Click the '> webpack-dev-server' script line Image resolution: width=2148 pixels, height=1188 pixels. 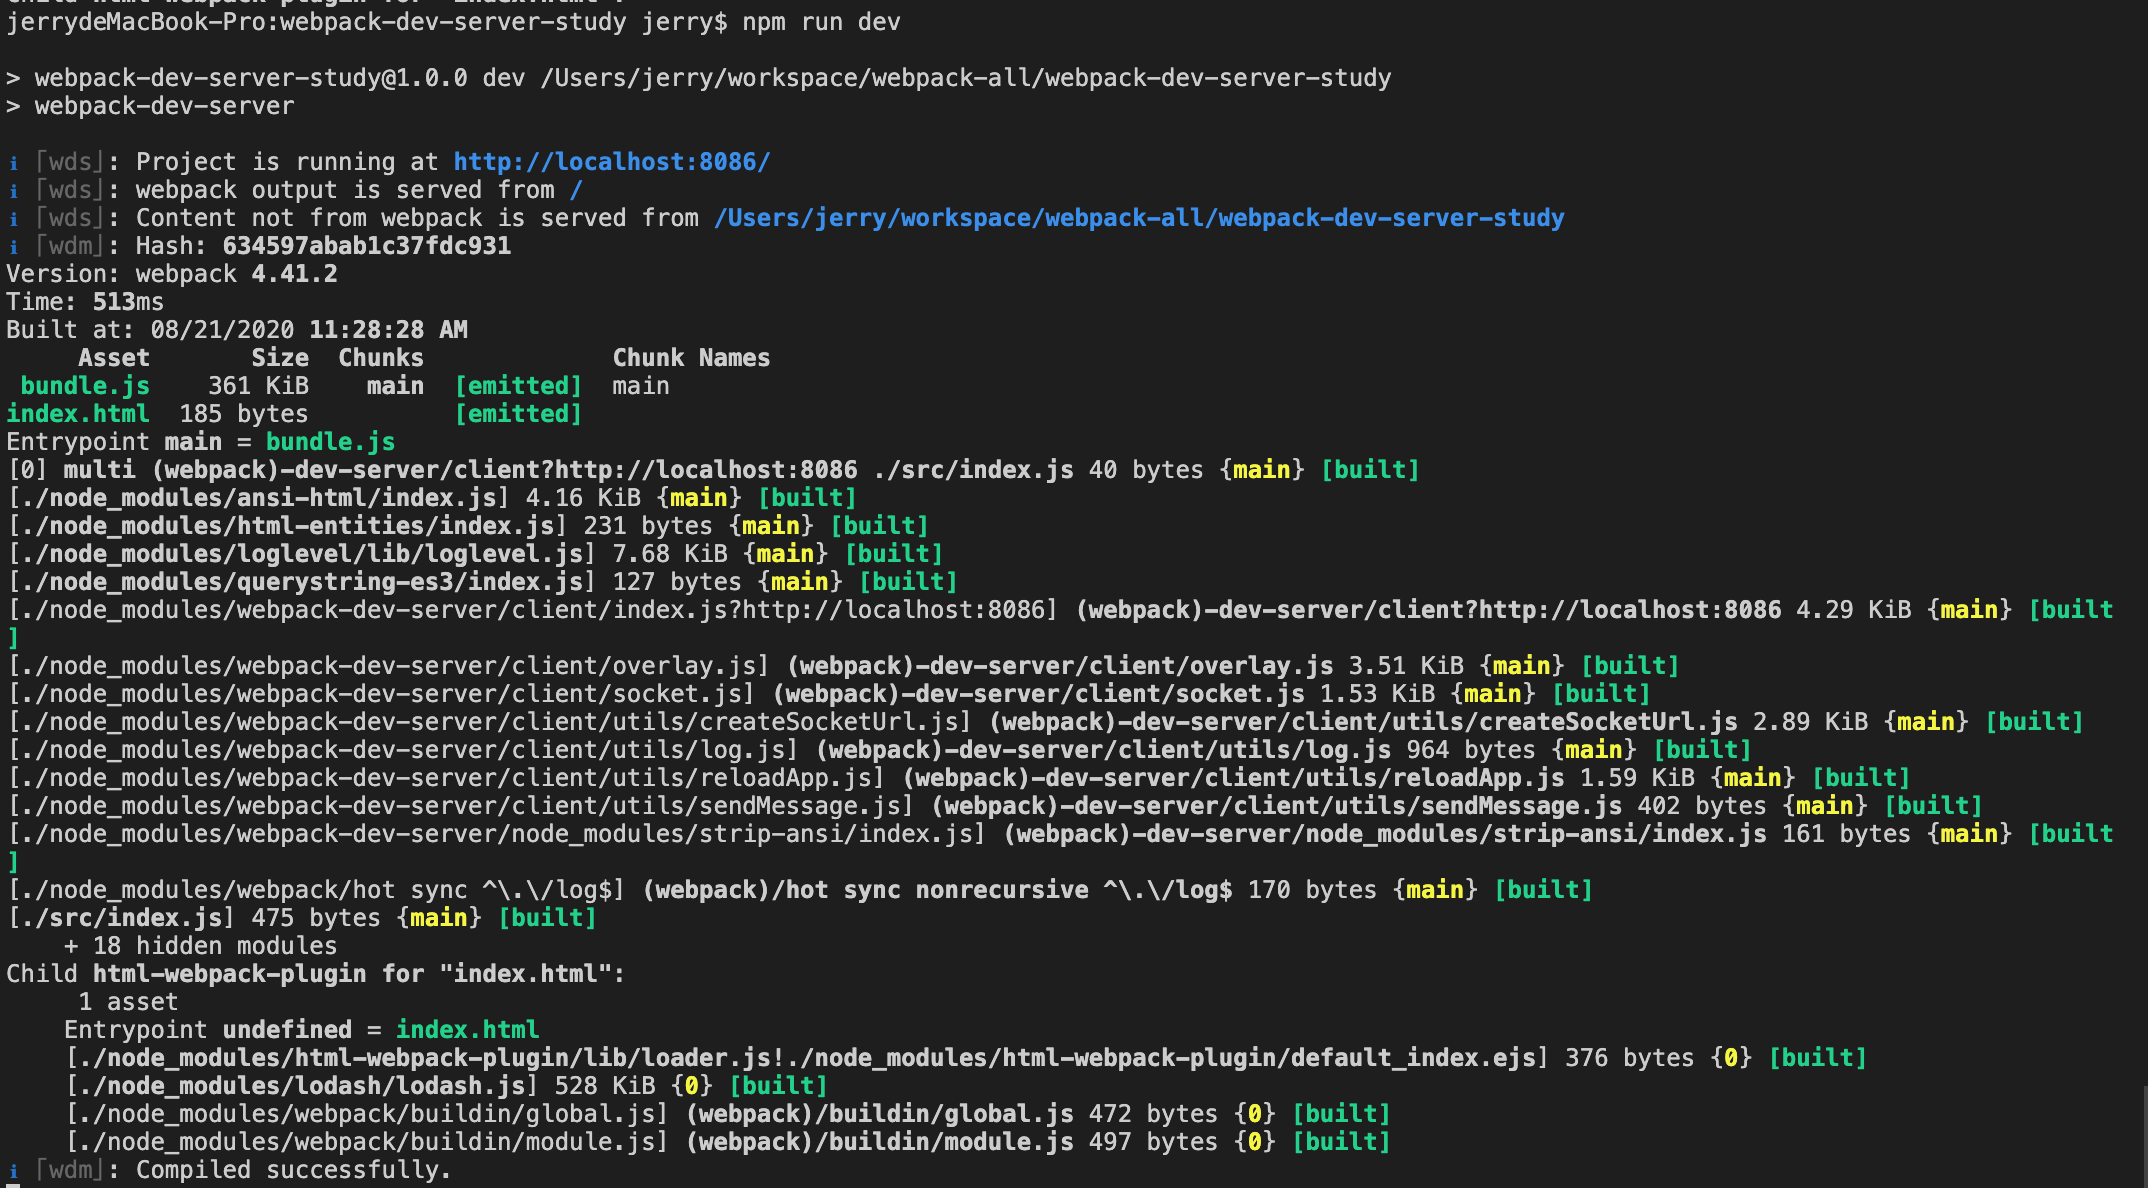(150, 106)
